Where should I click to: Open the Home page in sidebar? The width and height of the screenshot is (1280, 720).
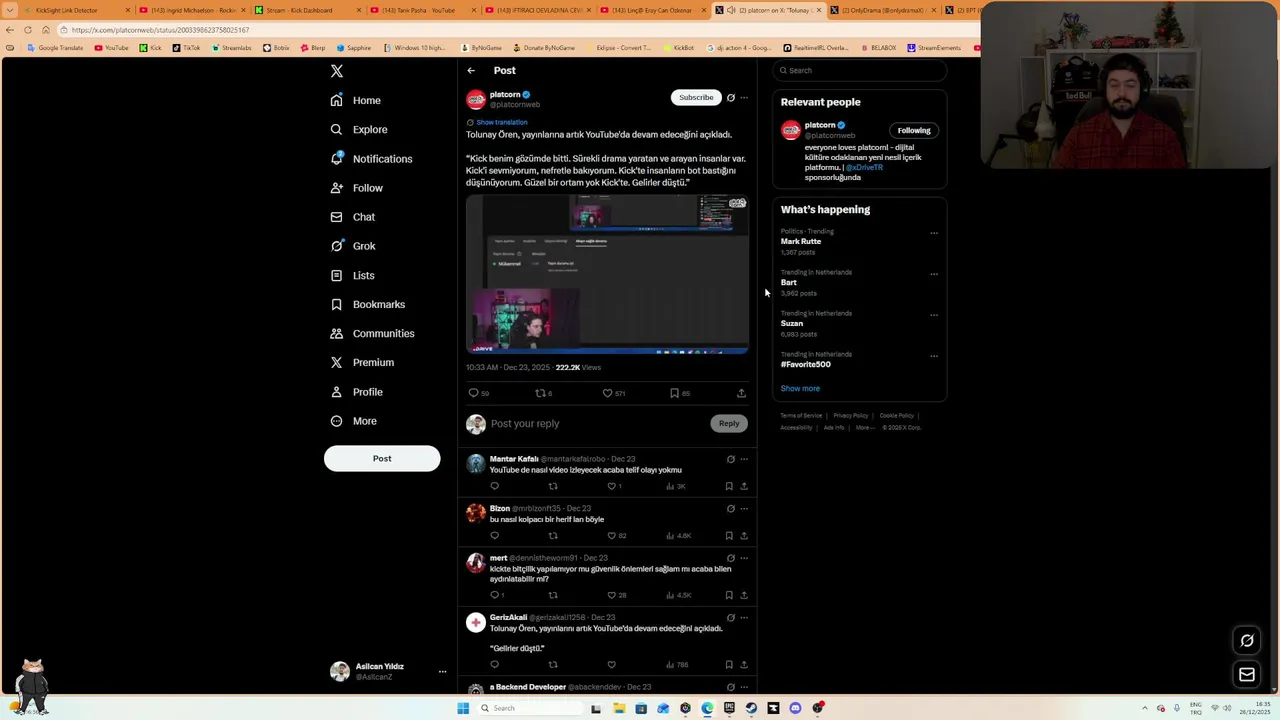(356, 100)
